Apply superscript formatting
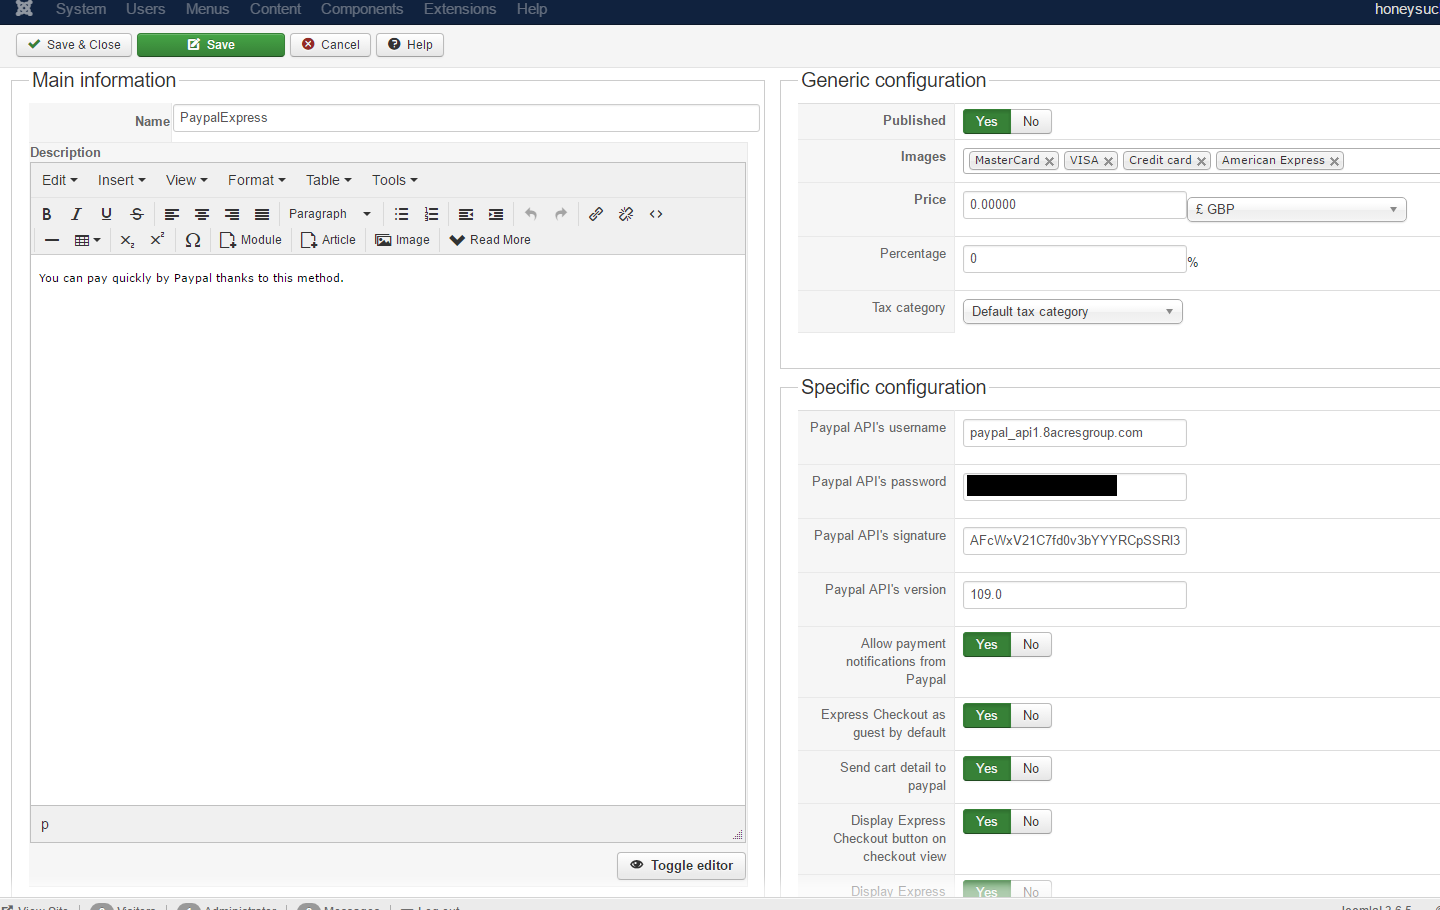Viewport: 1440px width, 910px height. [x=157, y=240]
